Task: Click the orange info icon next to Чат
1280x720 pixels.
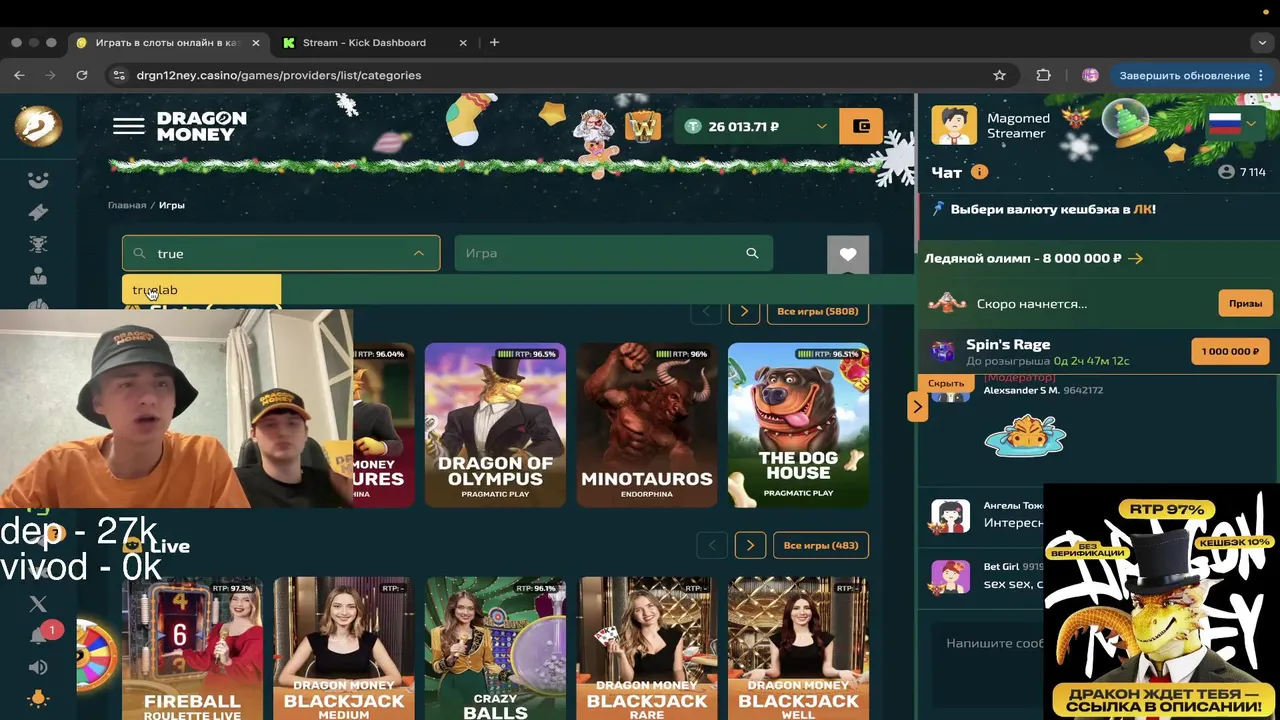Action: [x=979, y=172]
